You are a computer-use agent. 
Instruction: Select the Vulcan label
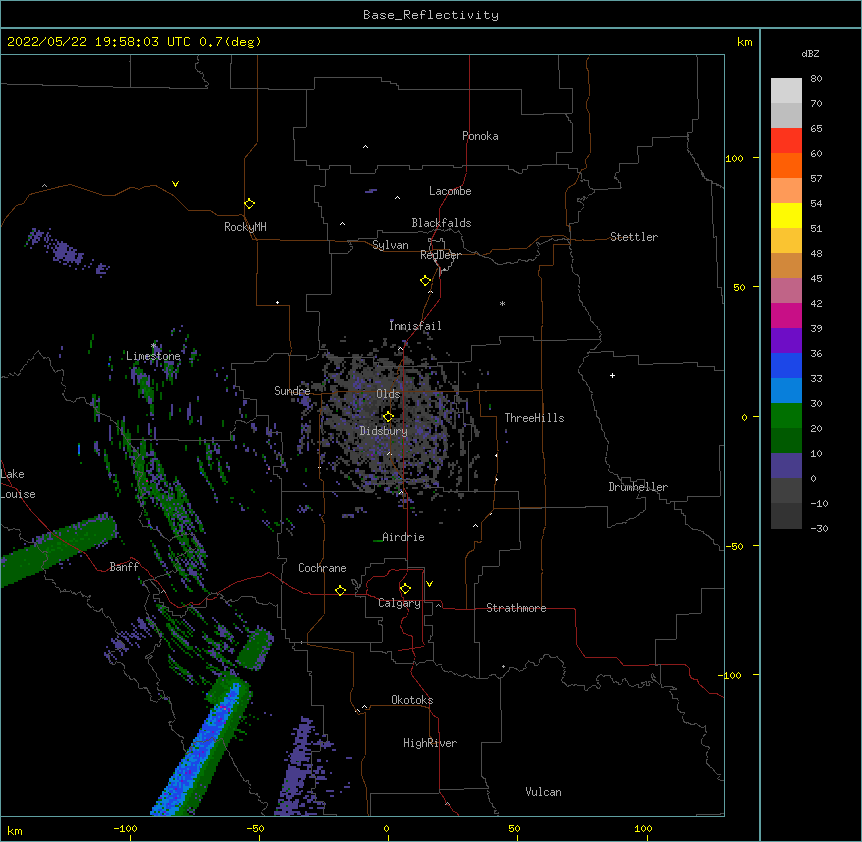[x=543, y=792]
